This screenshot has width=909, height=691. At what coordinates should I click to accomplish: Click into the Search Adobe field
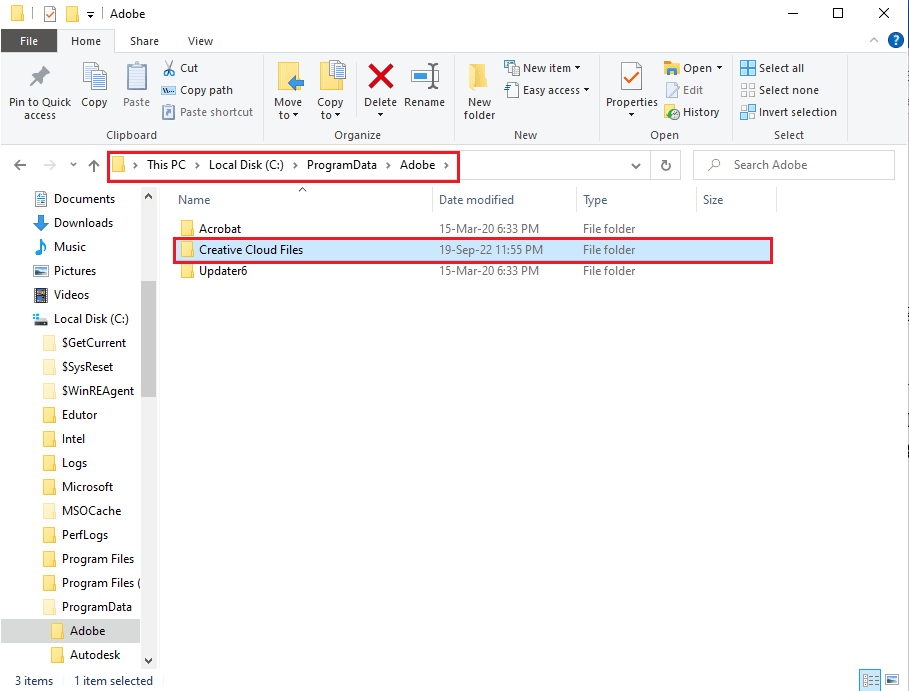click(794, 165)
